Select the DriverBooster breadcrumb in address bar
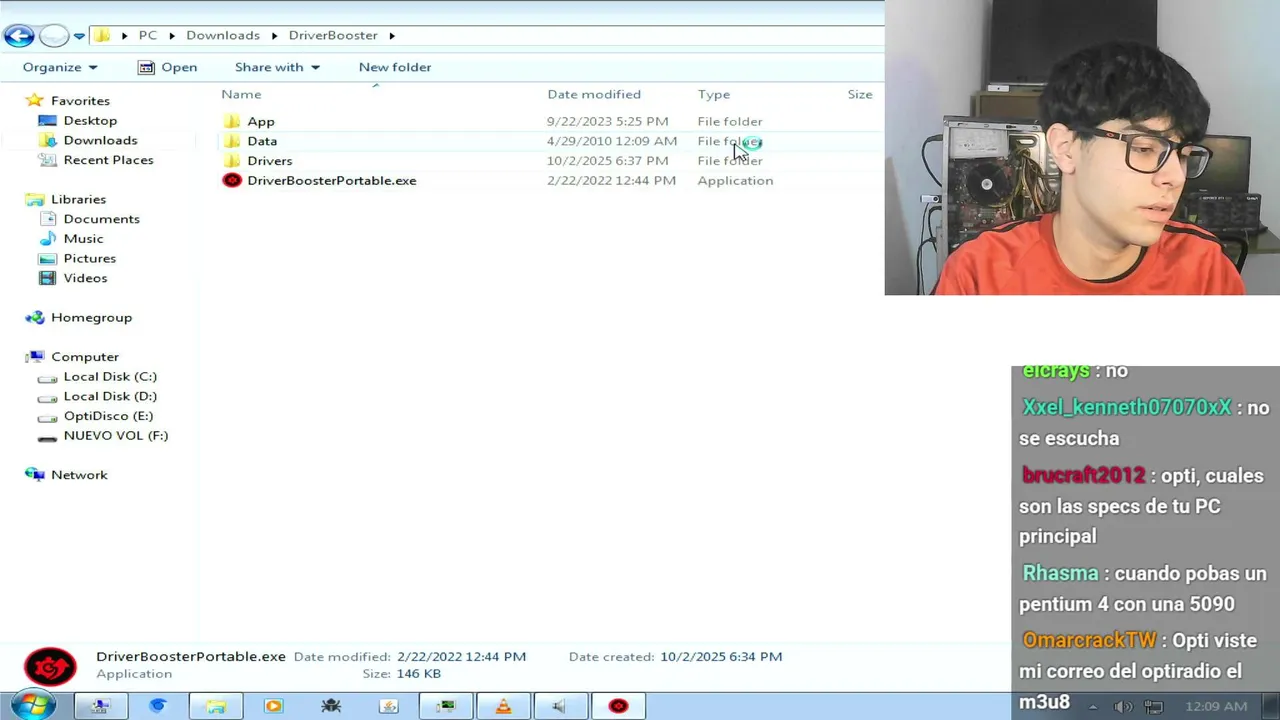The image size is (1280, 720). click(x=333, y=35)
